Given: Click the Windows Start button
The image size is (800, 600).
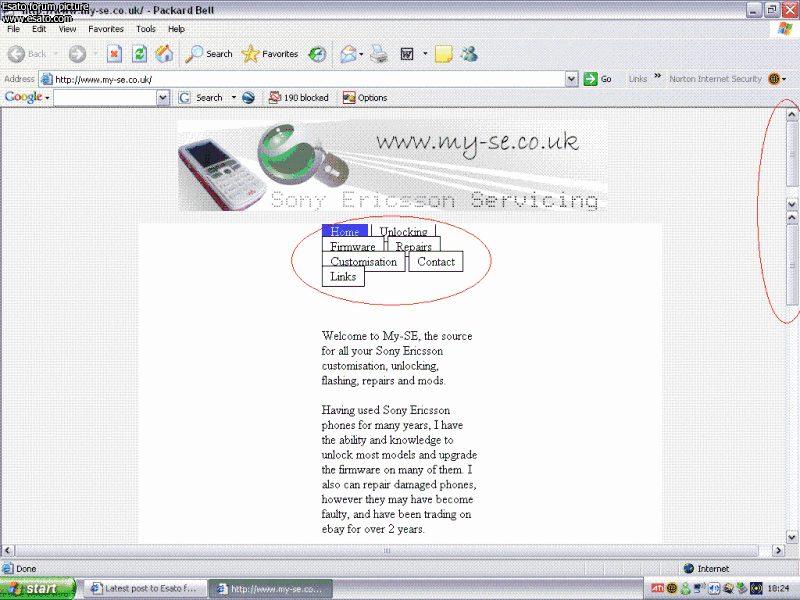Looking at the screenshot, I should 37,589.
